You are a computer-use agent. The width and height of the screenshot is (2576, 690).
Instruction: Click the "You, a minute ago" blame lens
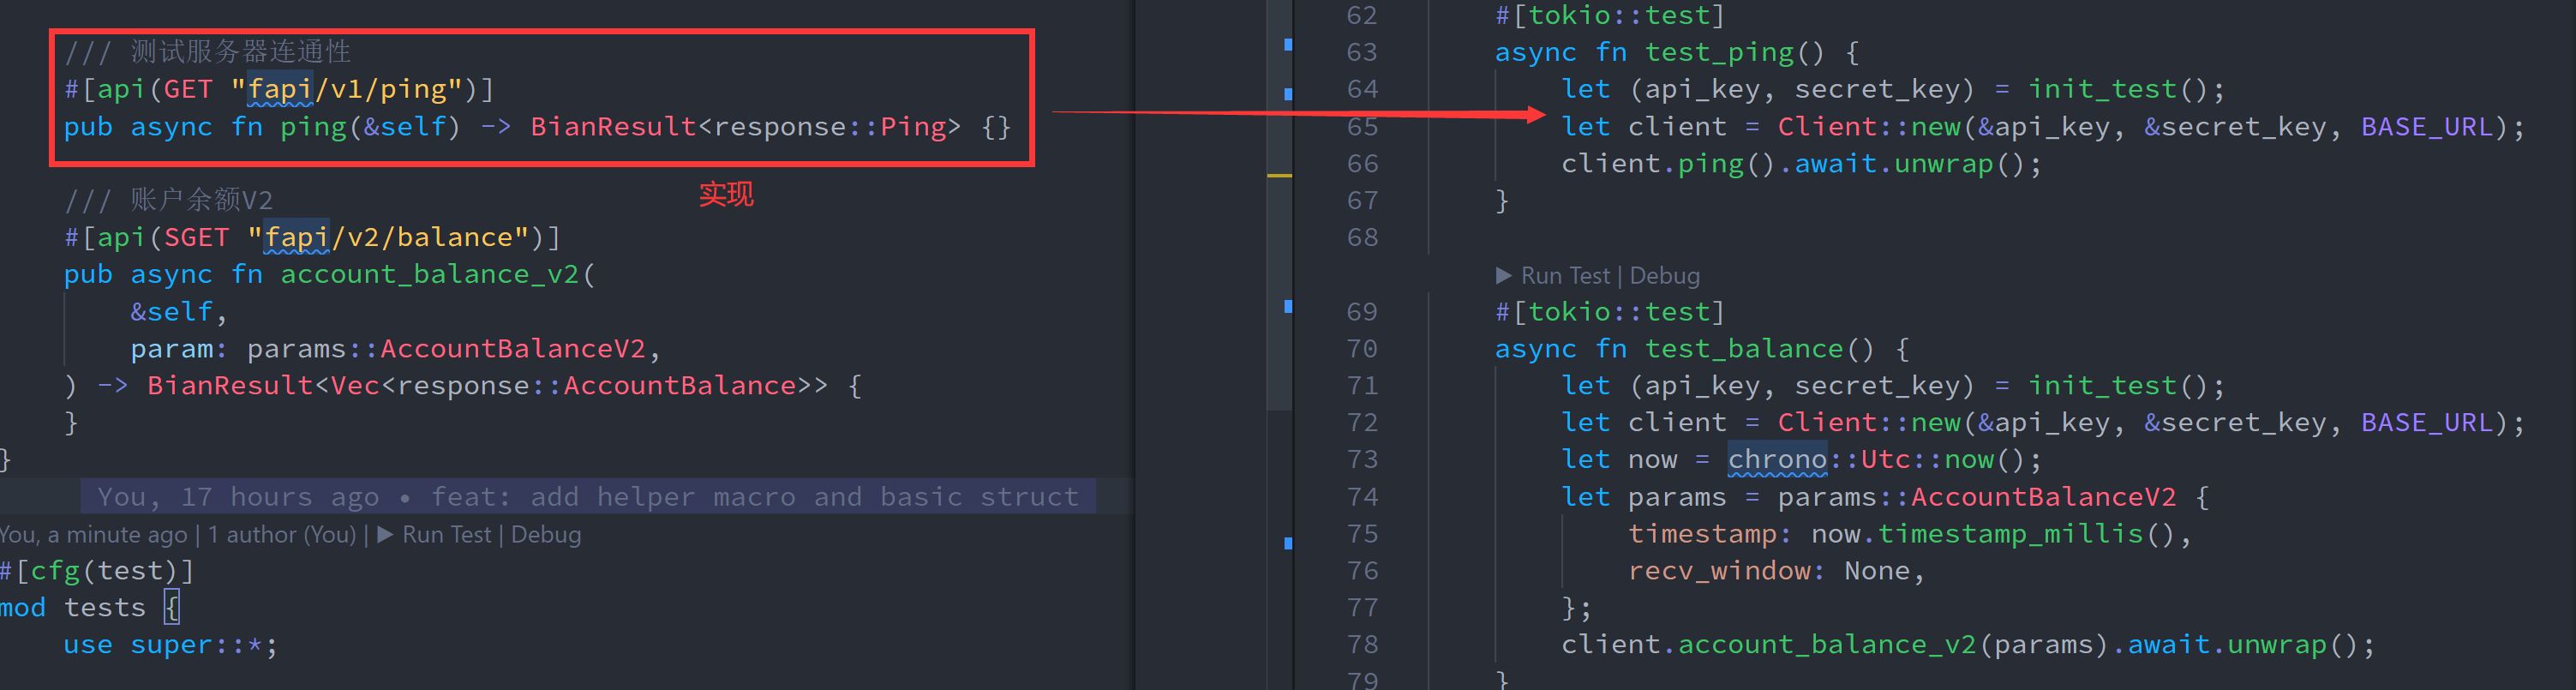(x=93, y=535)
